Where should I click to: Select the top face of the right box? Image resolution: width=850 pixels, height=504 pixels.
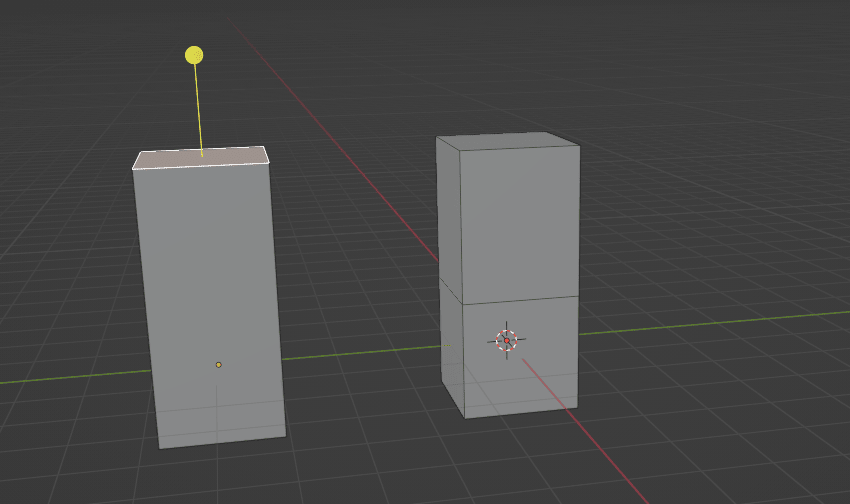[510, 142]
